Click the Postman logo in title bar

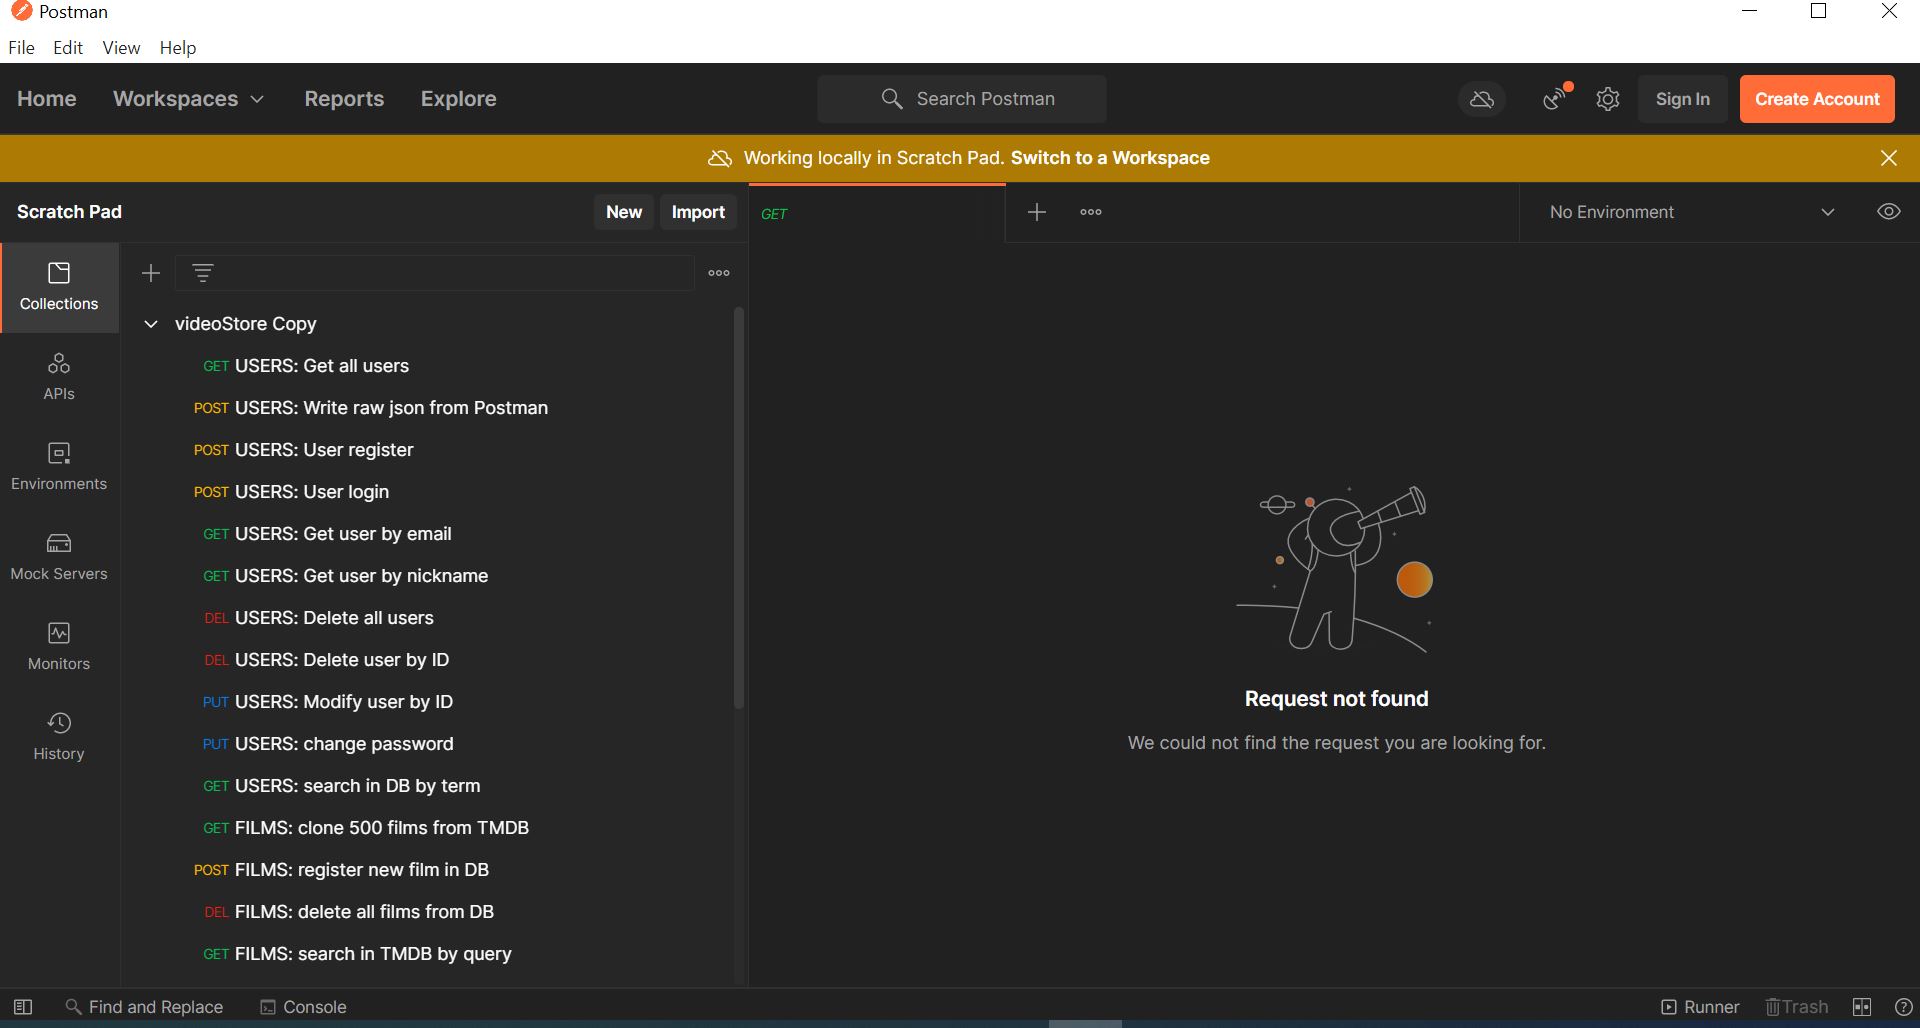(x=20, y=11)
